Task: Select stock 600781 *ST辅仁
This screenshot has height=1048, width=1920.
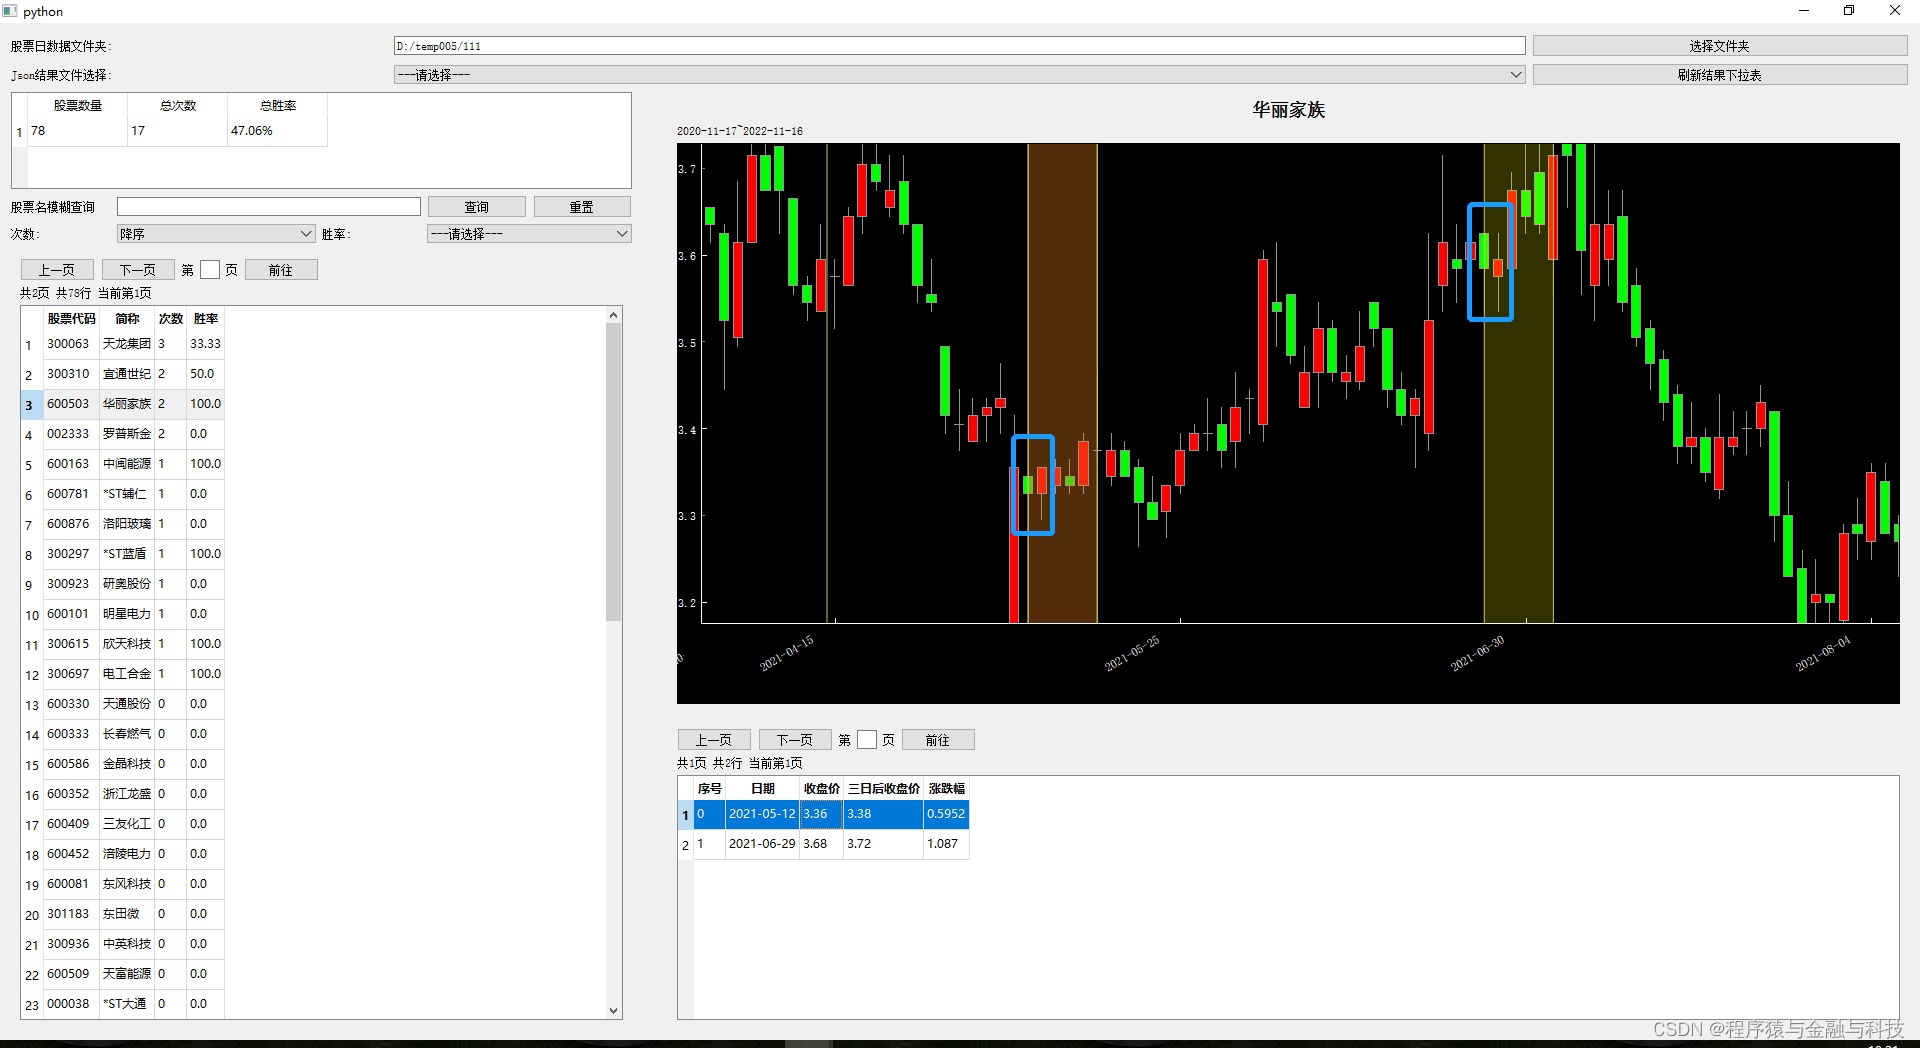Action: (x=124, y=494)
